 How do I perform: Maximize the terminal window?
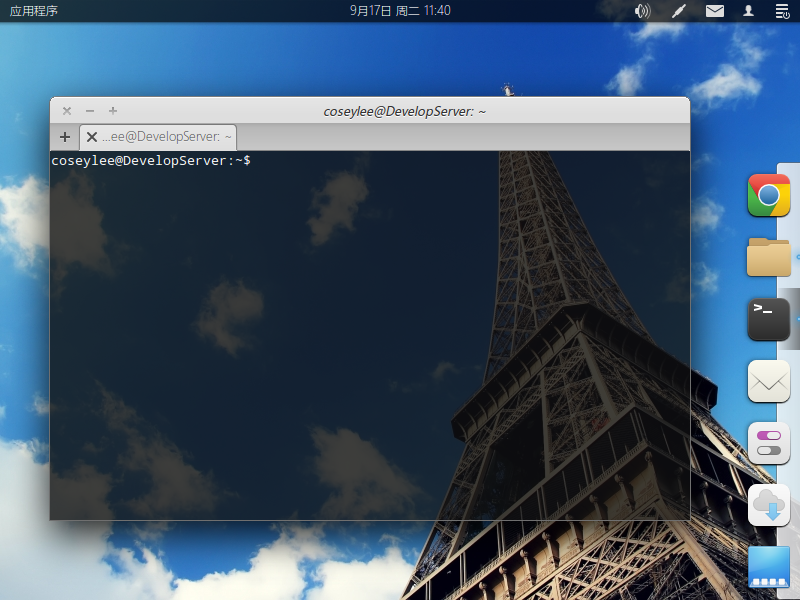tap(113, 111)
